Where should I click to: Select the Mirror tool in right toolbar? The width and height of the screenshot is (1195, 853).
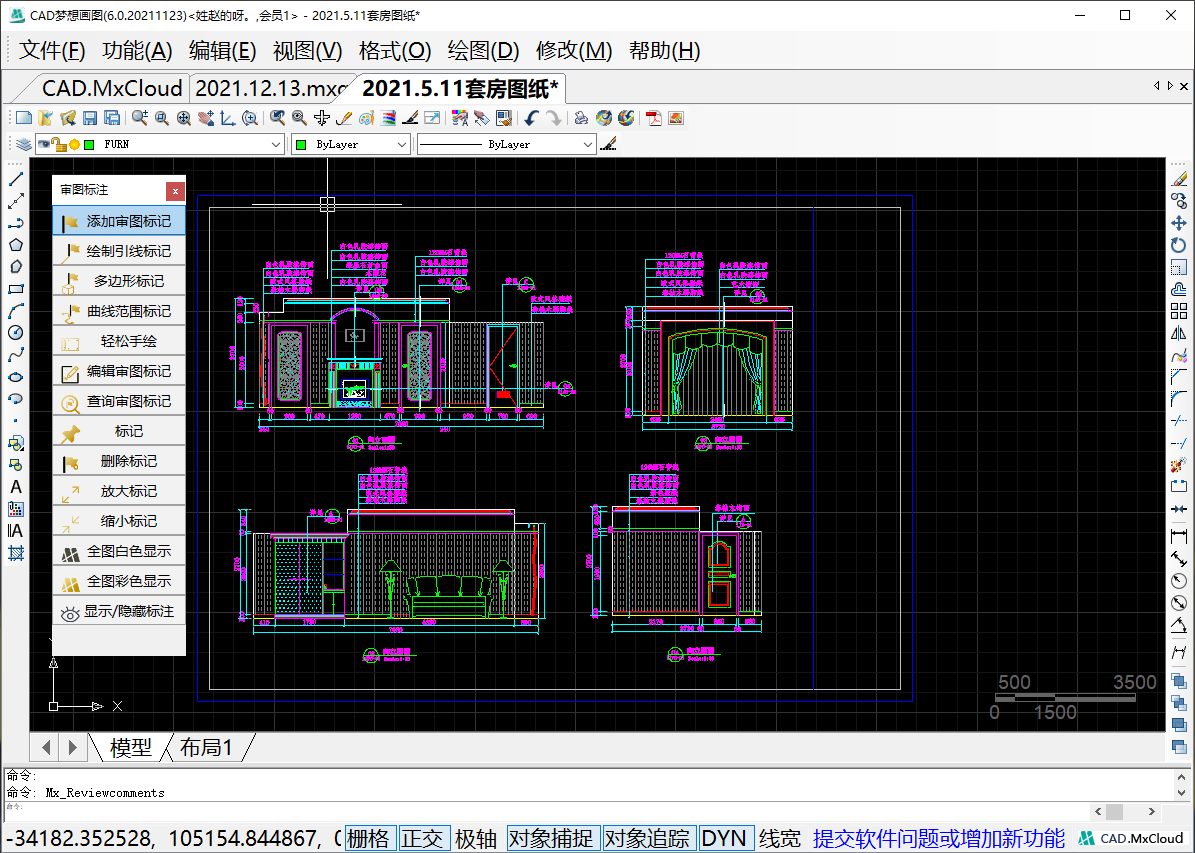pyautogui.click(x=1179, y=333)
